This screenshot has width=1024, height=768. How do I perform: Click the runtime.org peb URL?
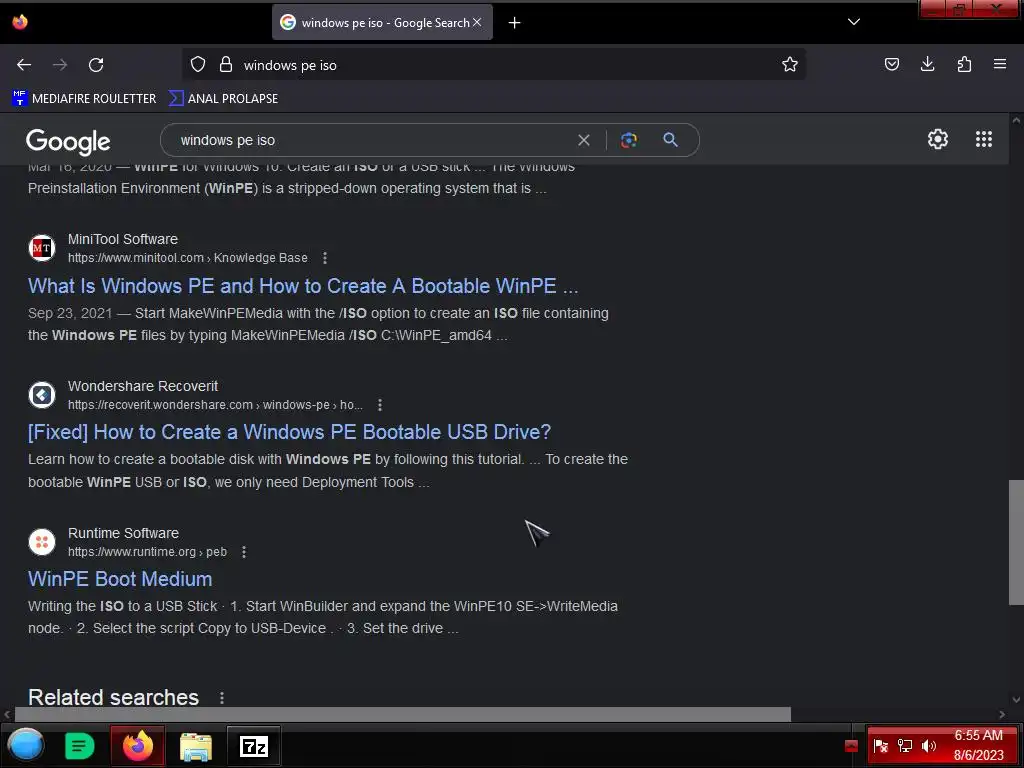click(x=148, y=552)
